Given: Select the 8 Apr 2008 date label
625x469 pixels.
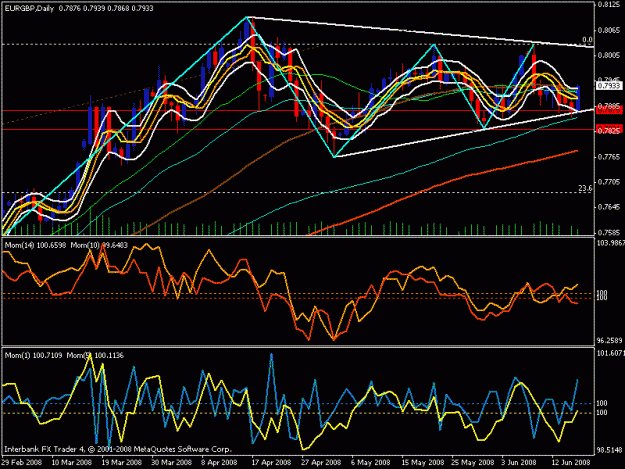Looking at the screenshot, I should coord(219,463).
